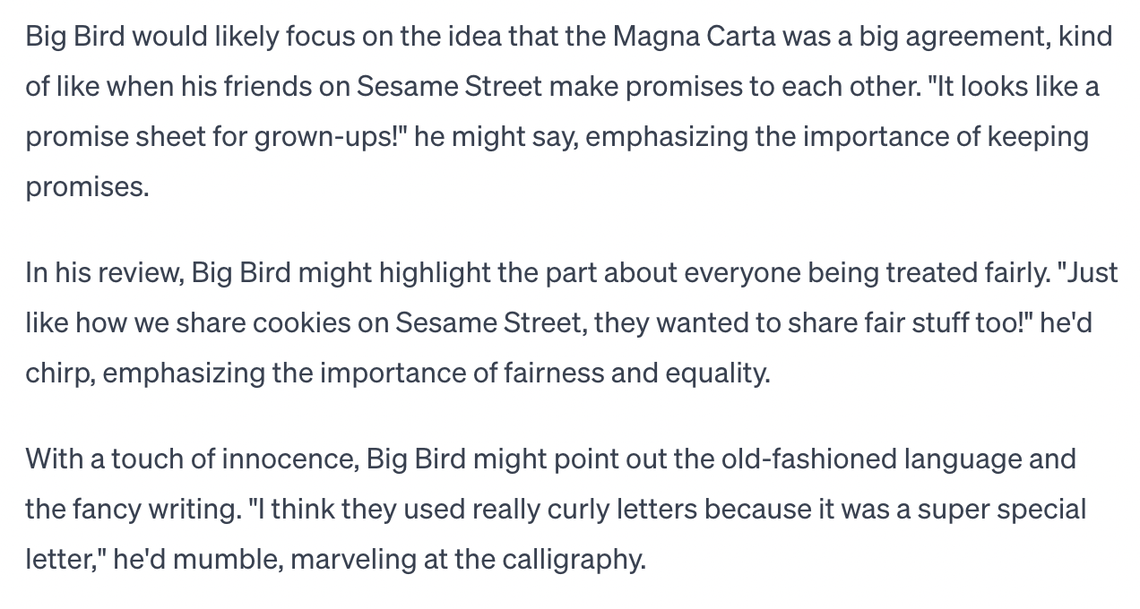Click the lone word "promises." ending paragraph one

click(x=87, y=186)
